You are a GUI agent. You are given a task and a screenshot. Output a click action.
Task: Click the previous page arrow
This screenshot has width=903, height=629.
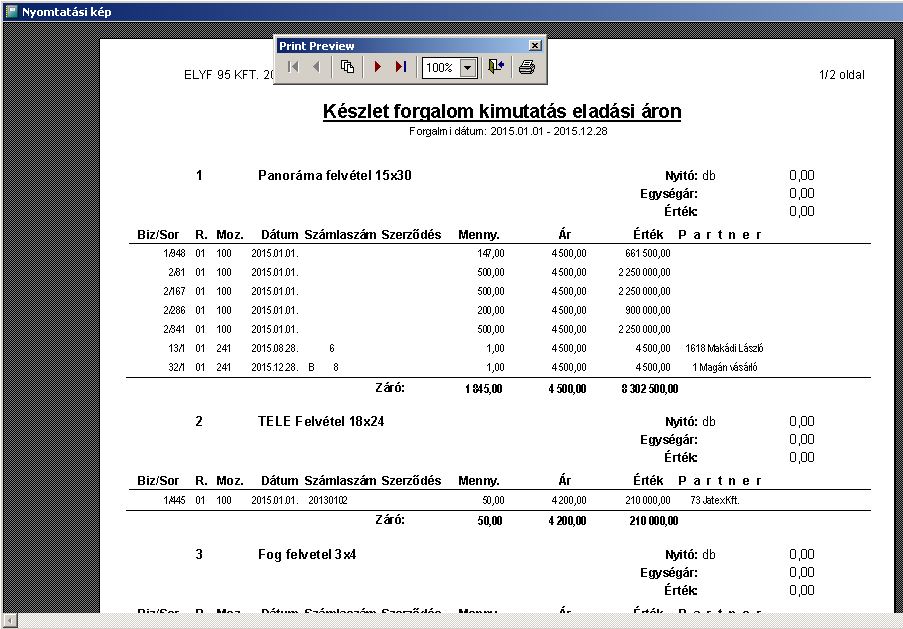[316, 67]
